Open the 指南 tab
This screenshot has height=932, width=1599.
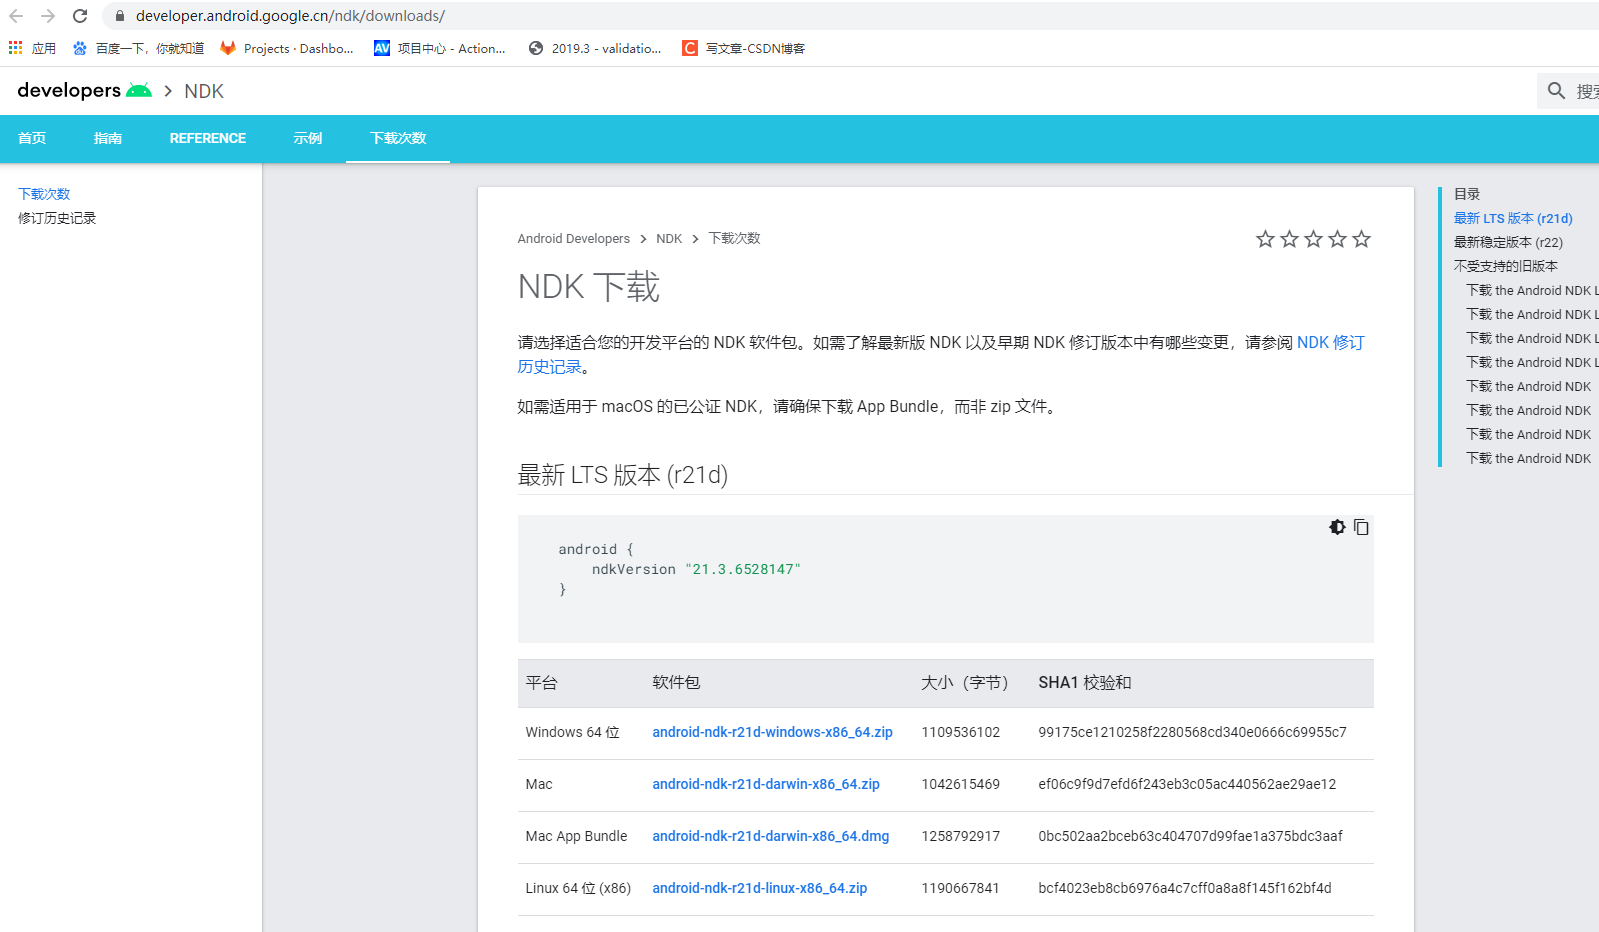click(108, 138)
